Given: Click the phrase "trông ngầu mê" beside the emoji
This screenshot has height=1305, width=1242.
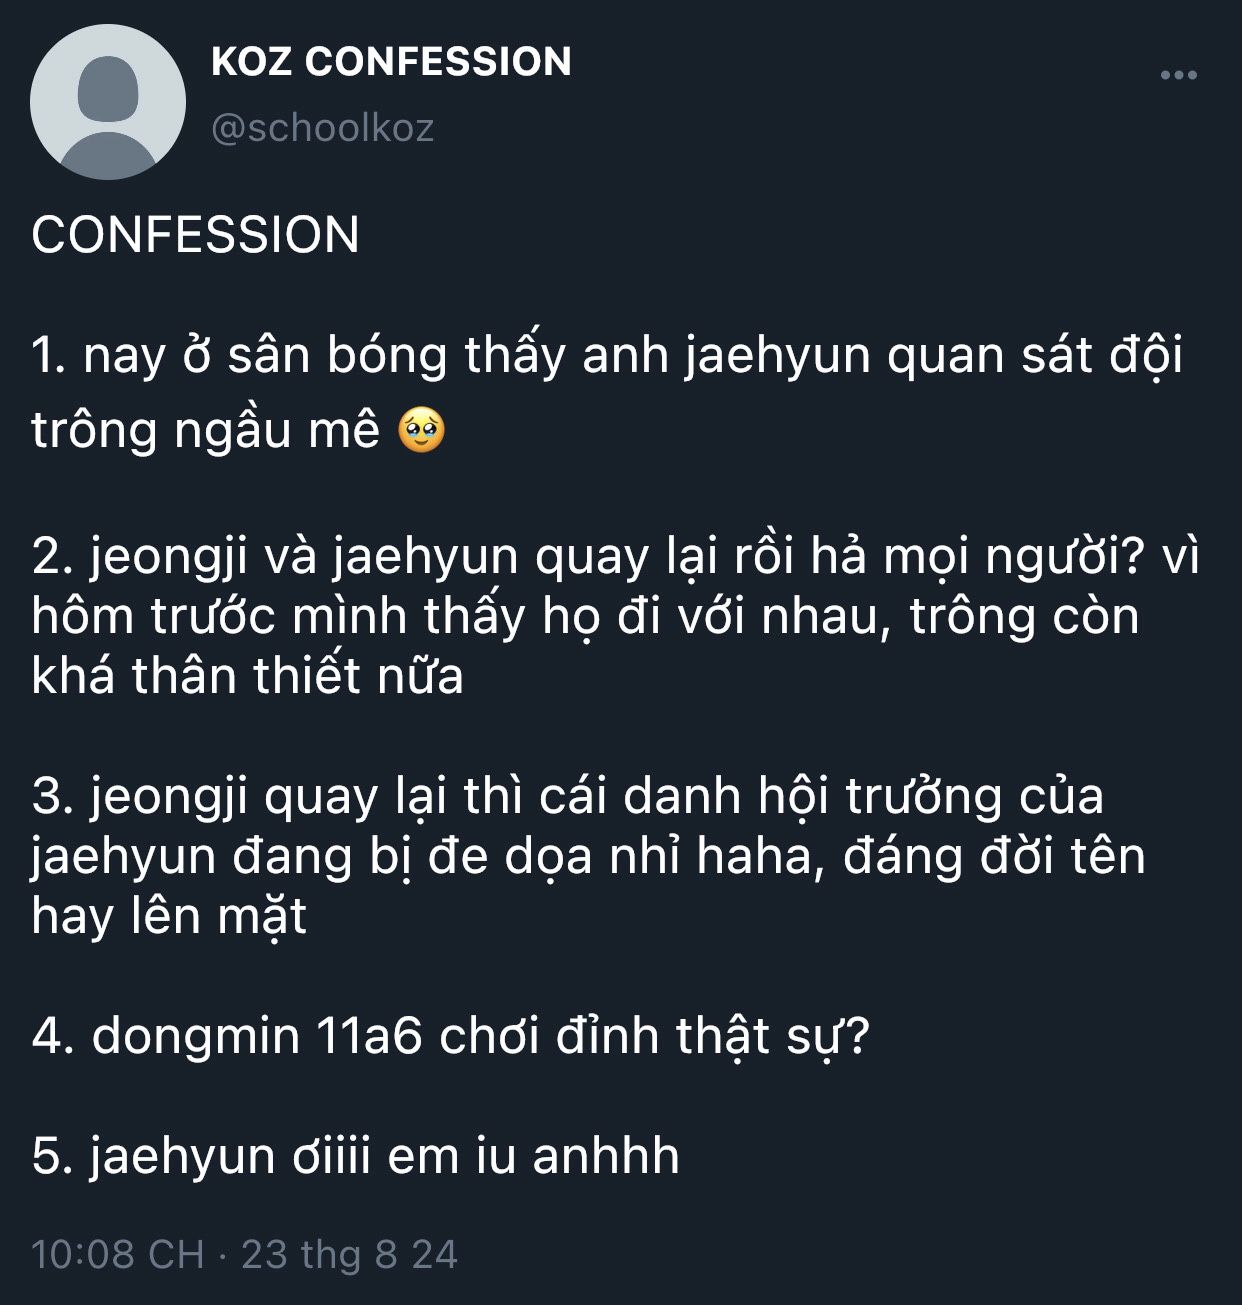Looking at the screenshot, I should [x=206, y=431].
